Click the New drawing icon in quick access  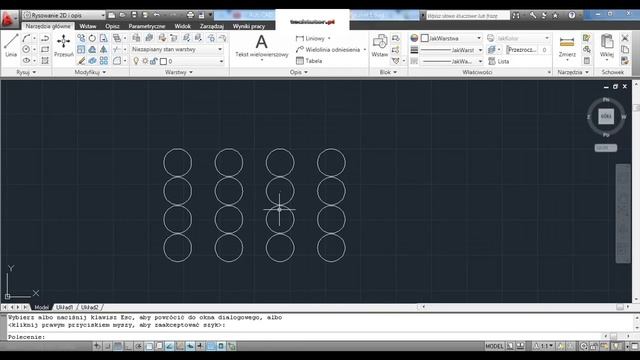[x=111, y=15]
